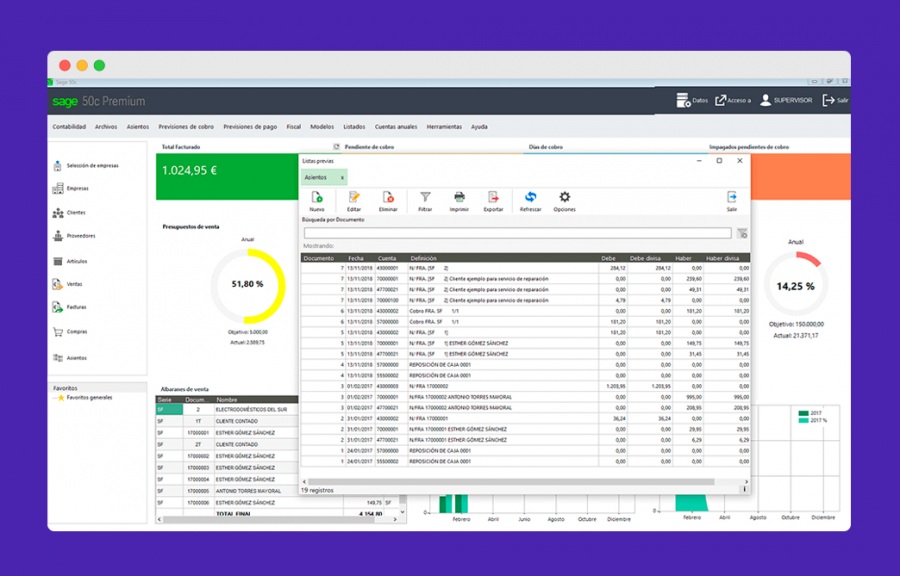Click the Asientos list horizontal scrollbar
The height and width of the screenshot is (576, 900).
pyautogui.click(x=511, y=482)
